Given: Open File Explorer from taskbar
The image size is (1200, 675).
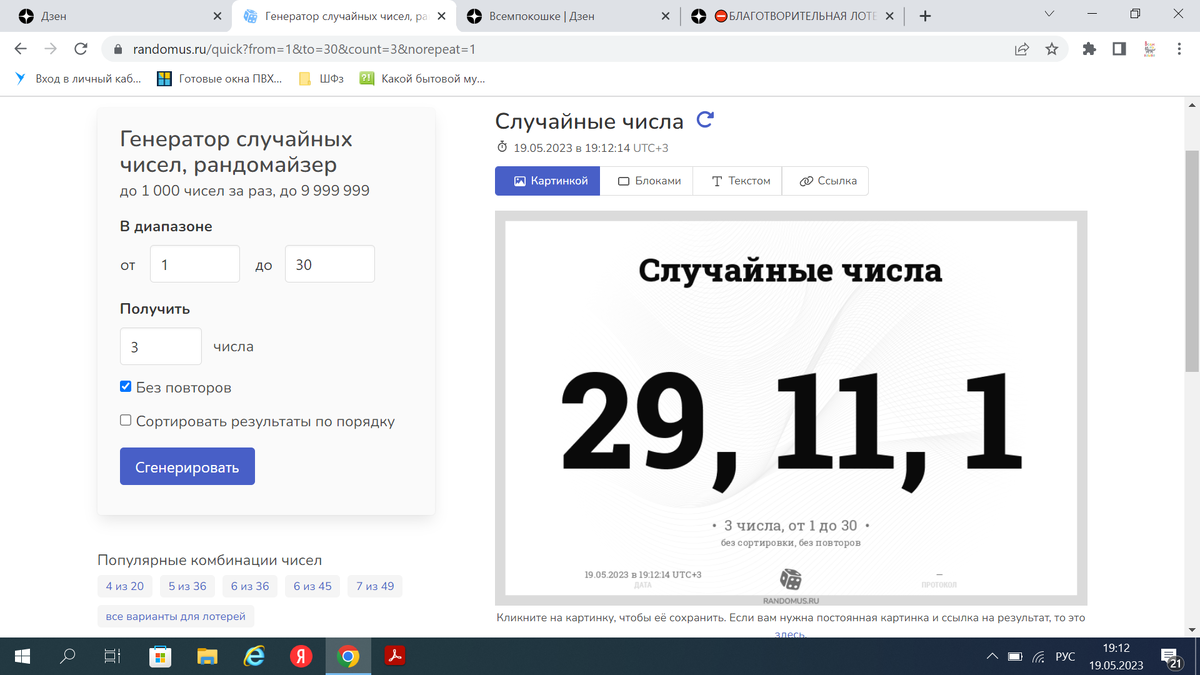Looking at the screenshot, I should (207, 656).
